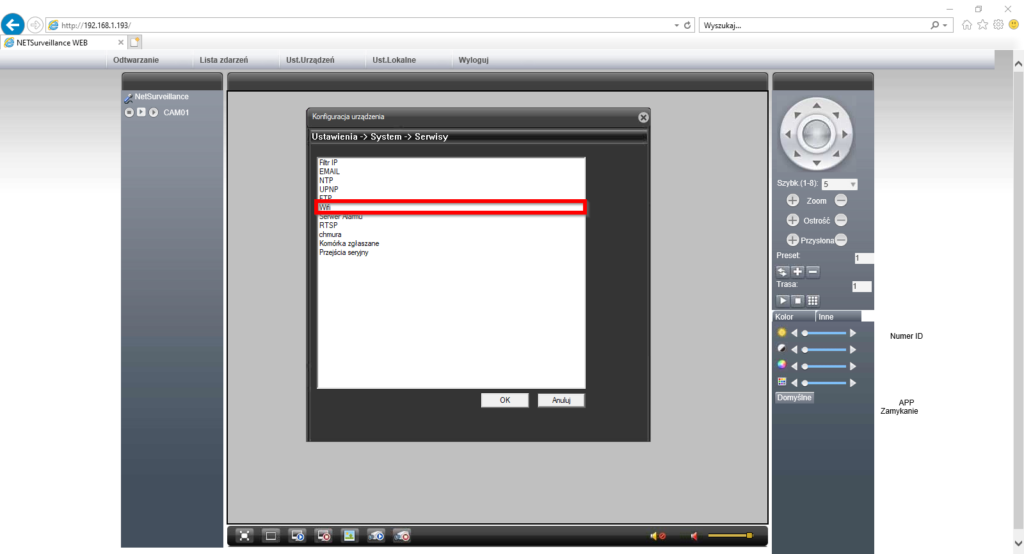Click the Trasa grid icon
Image resolution: width=1024 pixels, height=554 pixels.
point(813,300)
